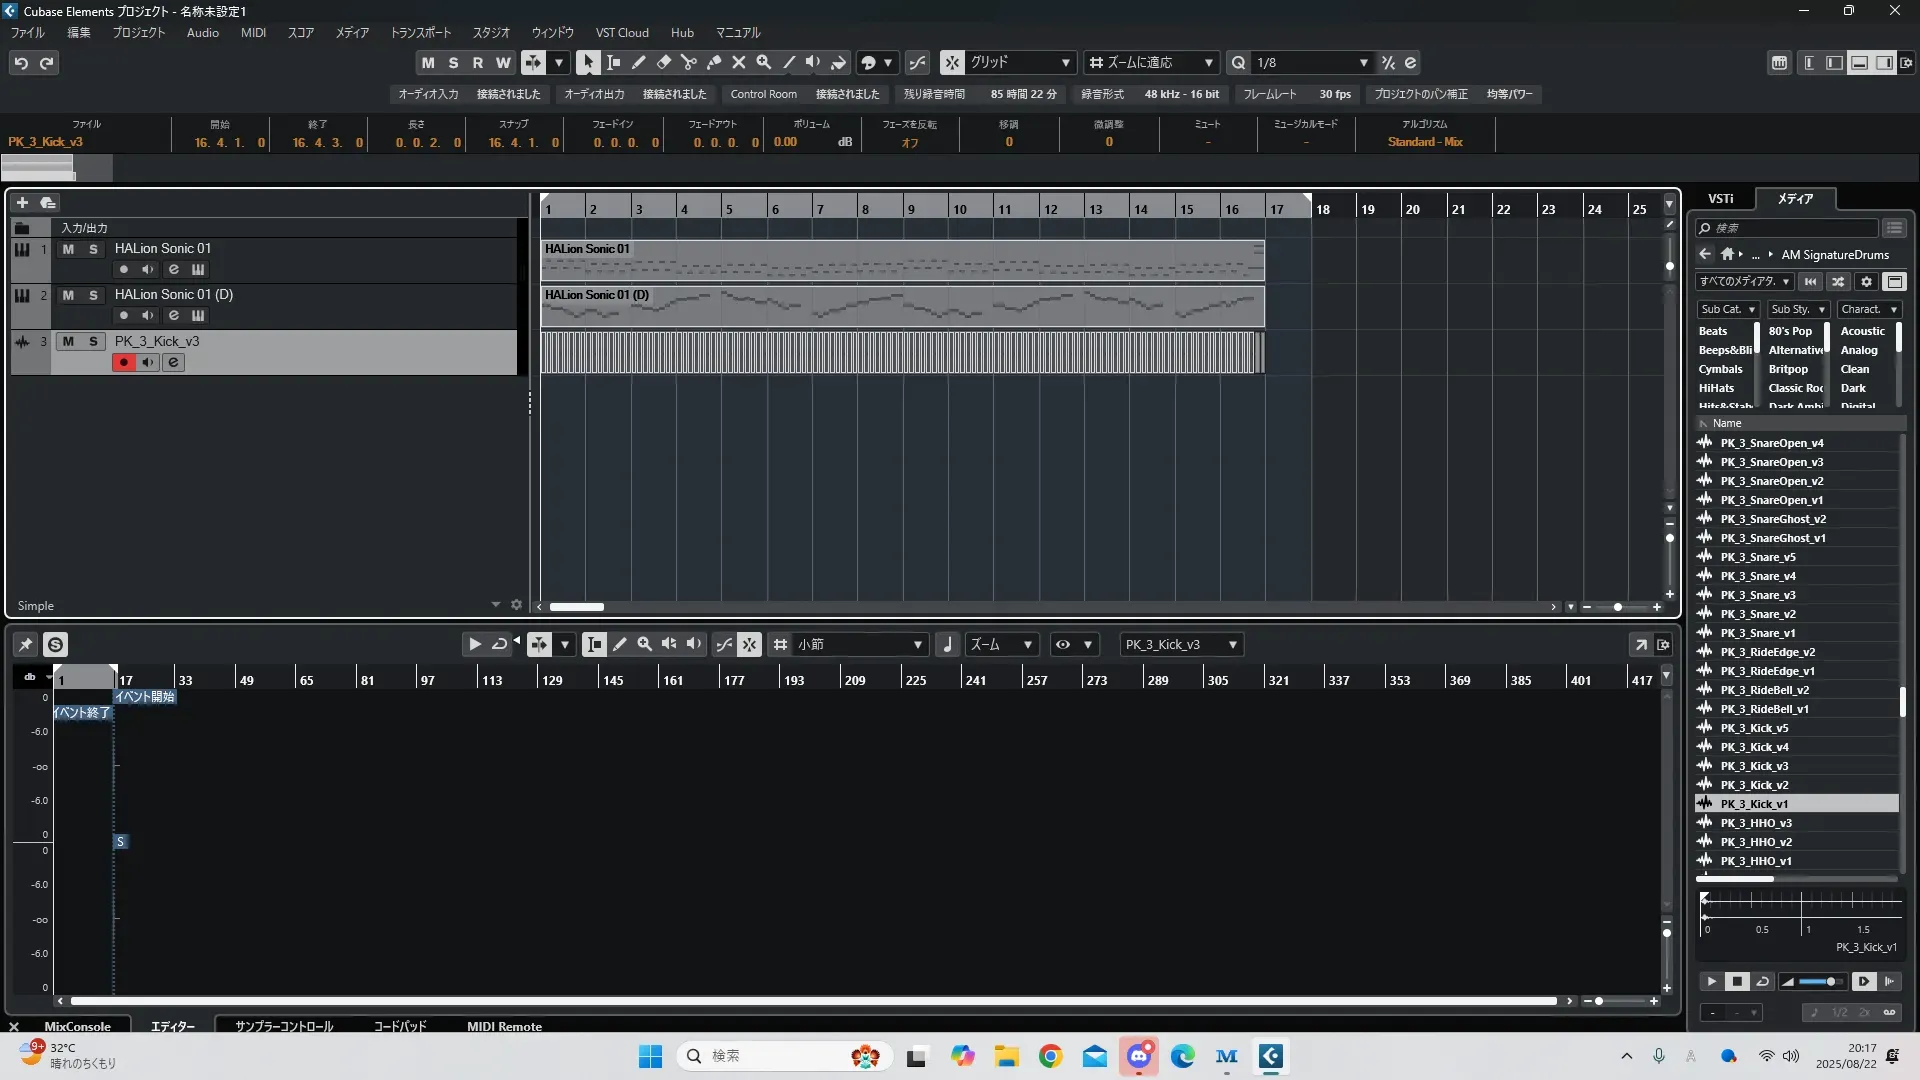Select the Scissors split tool

pos(688,62)
